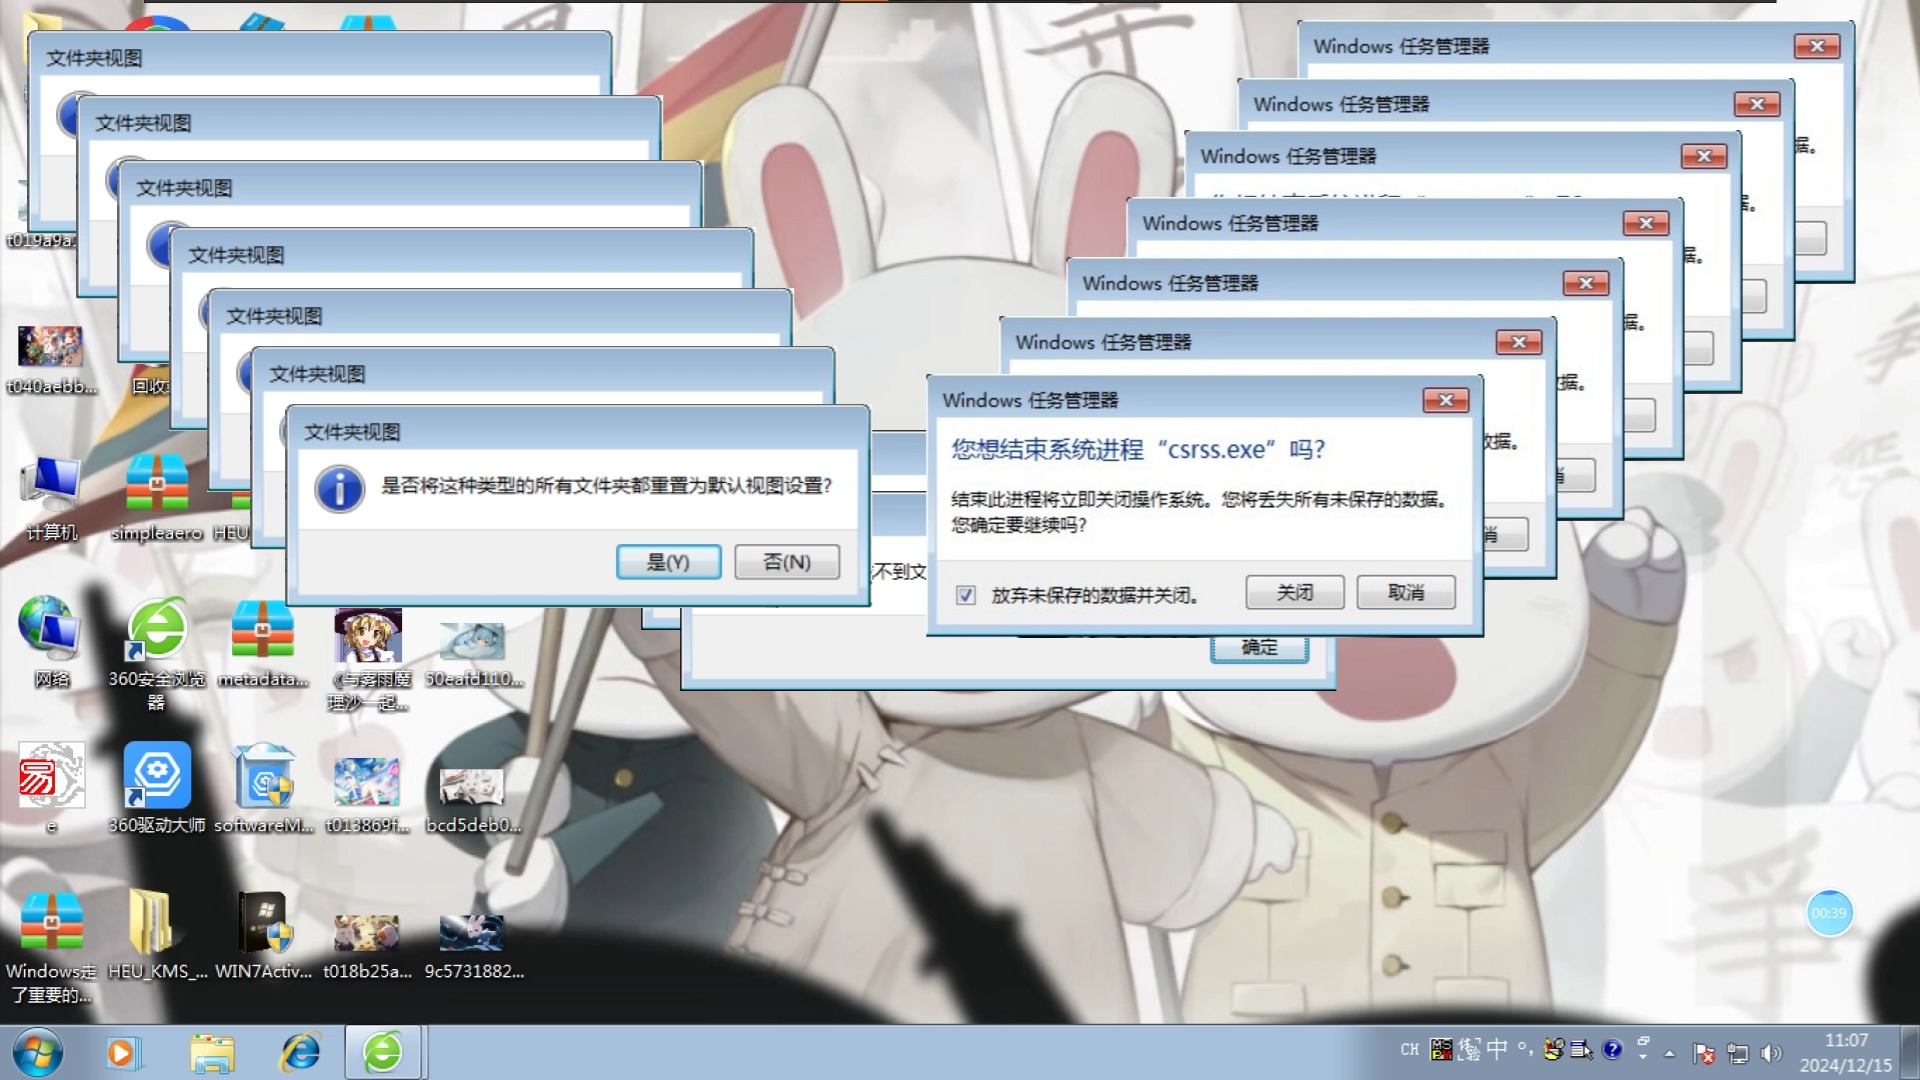Select the WIN7Activ... desktop icon

[264, 934]
